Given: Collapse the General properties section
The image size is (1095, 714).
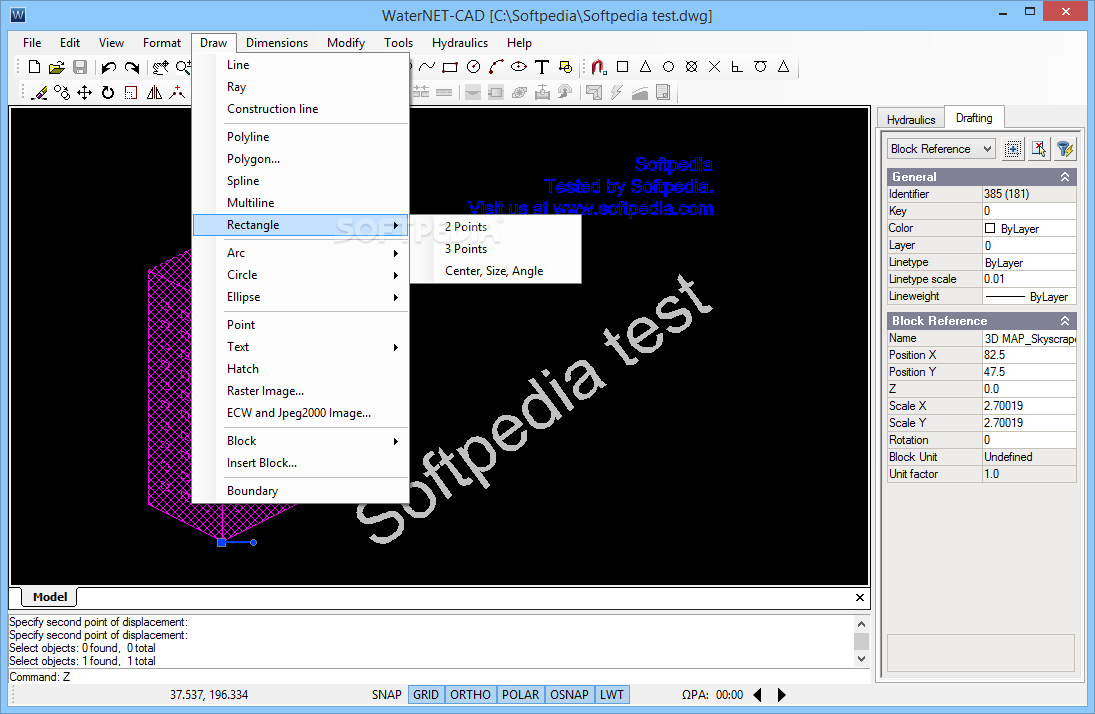Looking at the screenshot, I should [x=1065, y=177].
